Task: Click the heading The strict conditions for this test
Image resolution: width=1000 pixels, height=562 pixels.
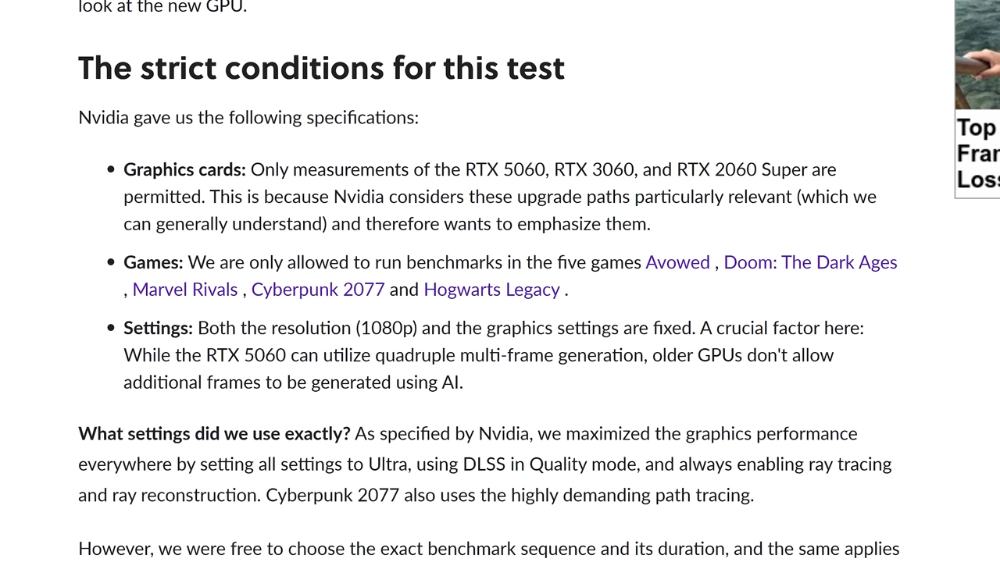Action: click(x=321, y=68)
